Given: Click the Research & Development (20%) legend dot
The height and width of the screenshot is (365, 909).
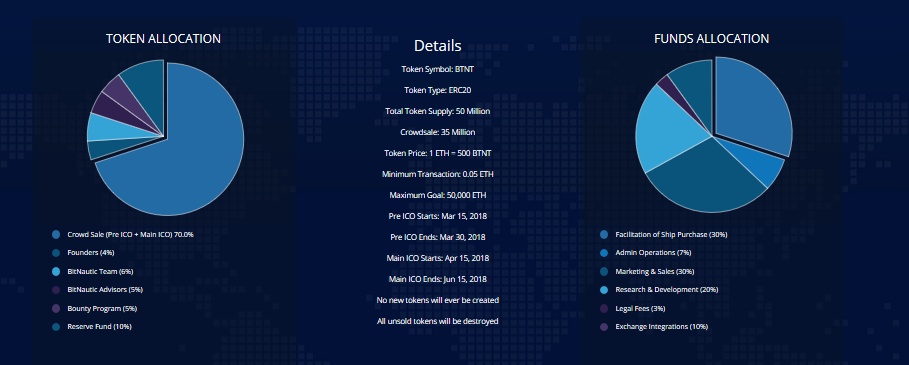Looking at the screenshot, I should [x=604, y=290].
